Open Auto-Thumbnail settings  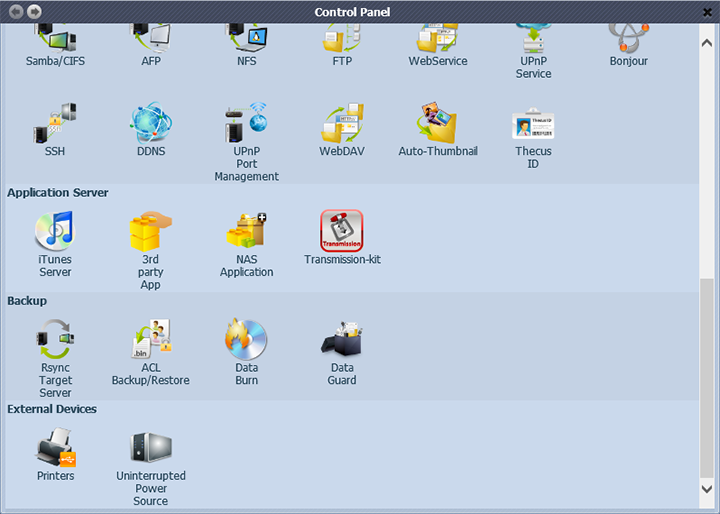[x=438, y=124]
